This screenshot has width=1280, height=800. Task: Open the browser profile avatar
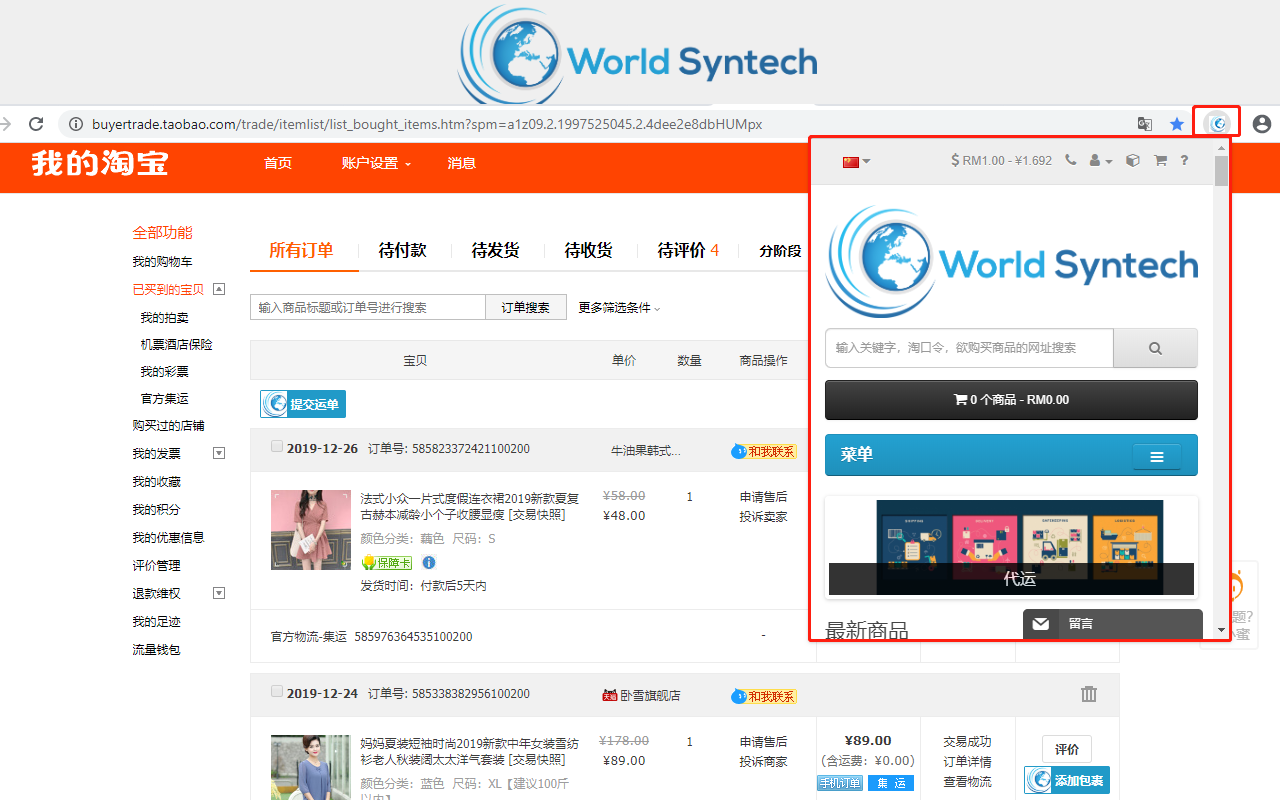pos(1261,124)
